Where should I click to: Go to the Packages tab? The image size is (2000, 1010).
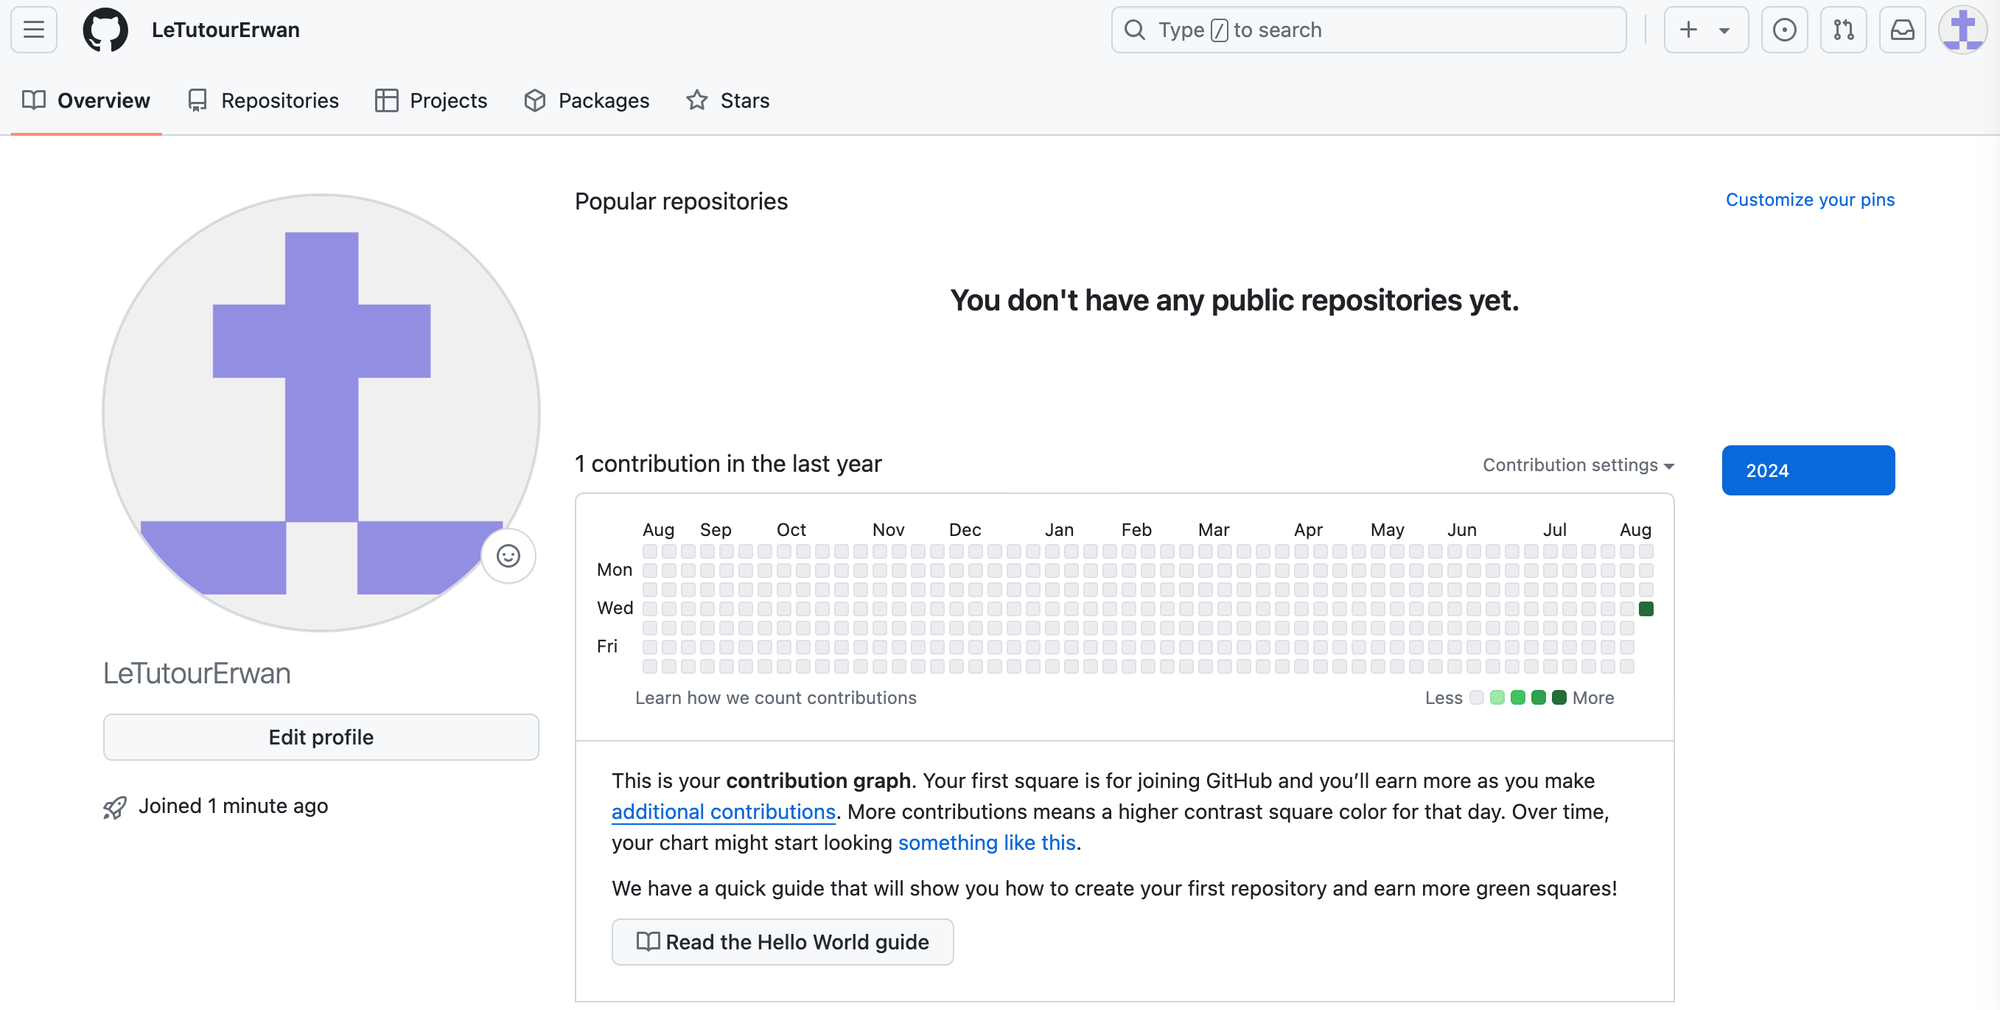[x=587, y=101]
